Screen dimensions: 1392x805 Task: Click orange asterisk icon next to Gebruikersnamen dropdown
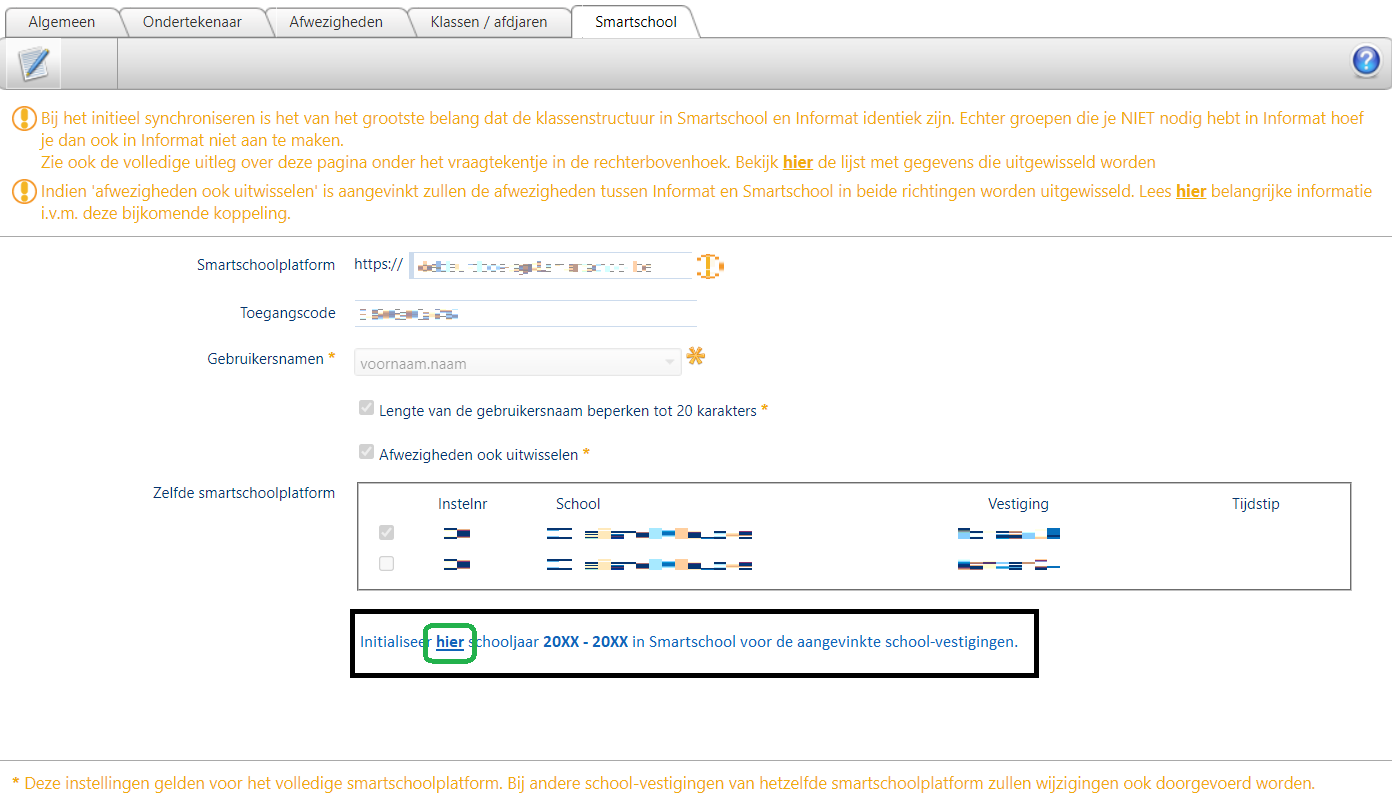[x=695, y=357]
